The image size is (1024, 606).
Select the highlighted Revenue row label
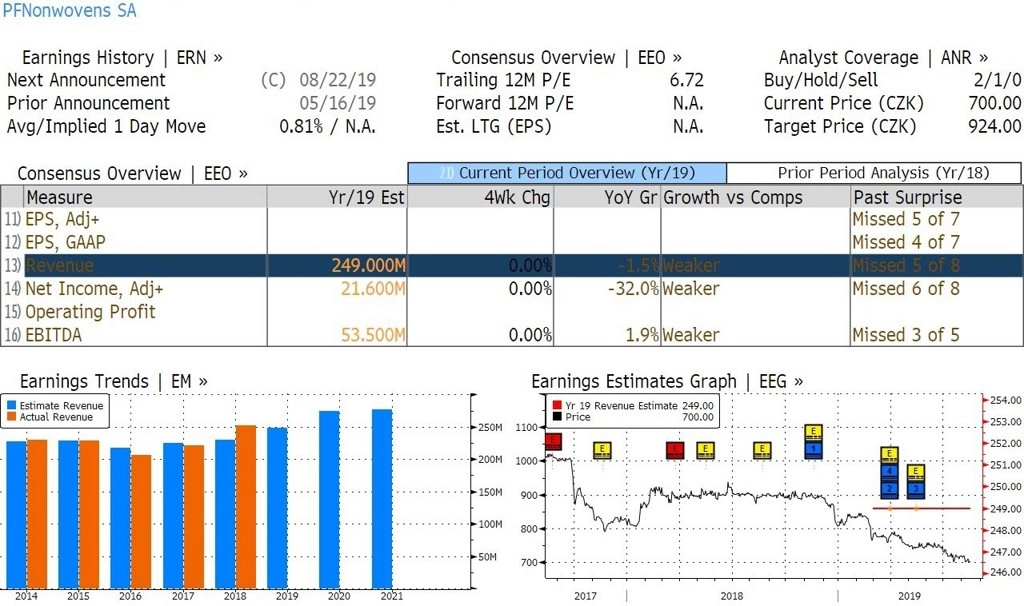59,266
